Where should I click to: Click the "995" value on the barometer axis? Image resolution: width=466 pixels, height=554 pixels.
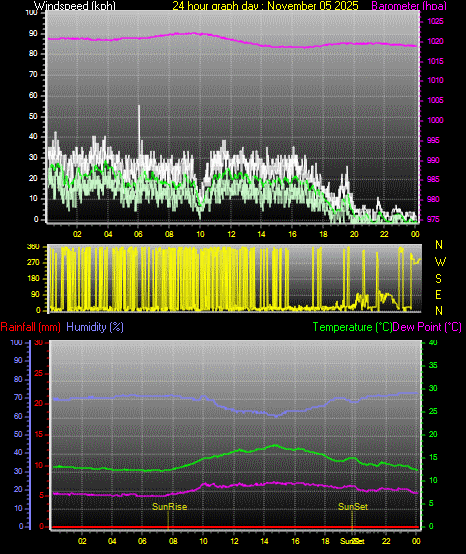coord(433,140)
